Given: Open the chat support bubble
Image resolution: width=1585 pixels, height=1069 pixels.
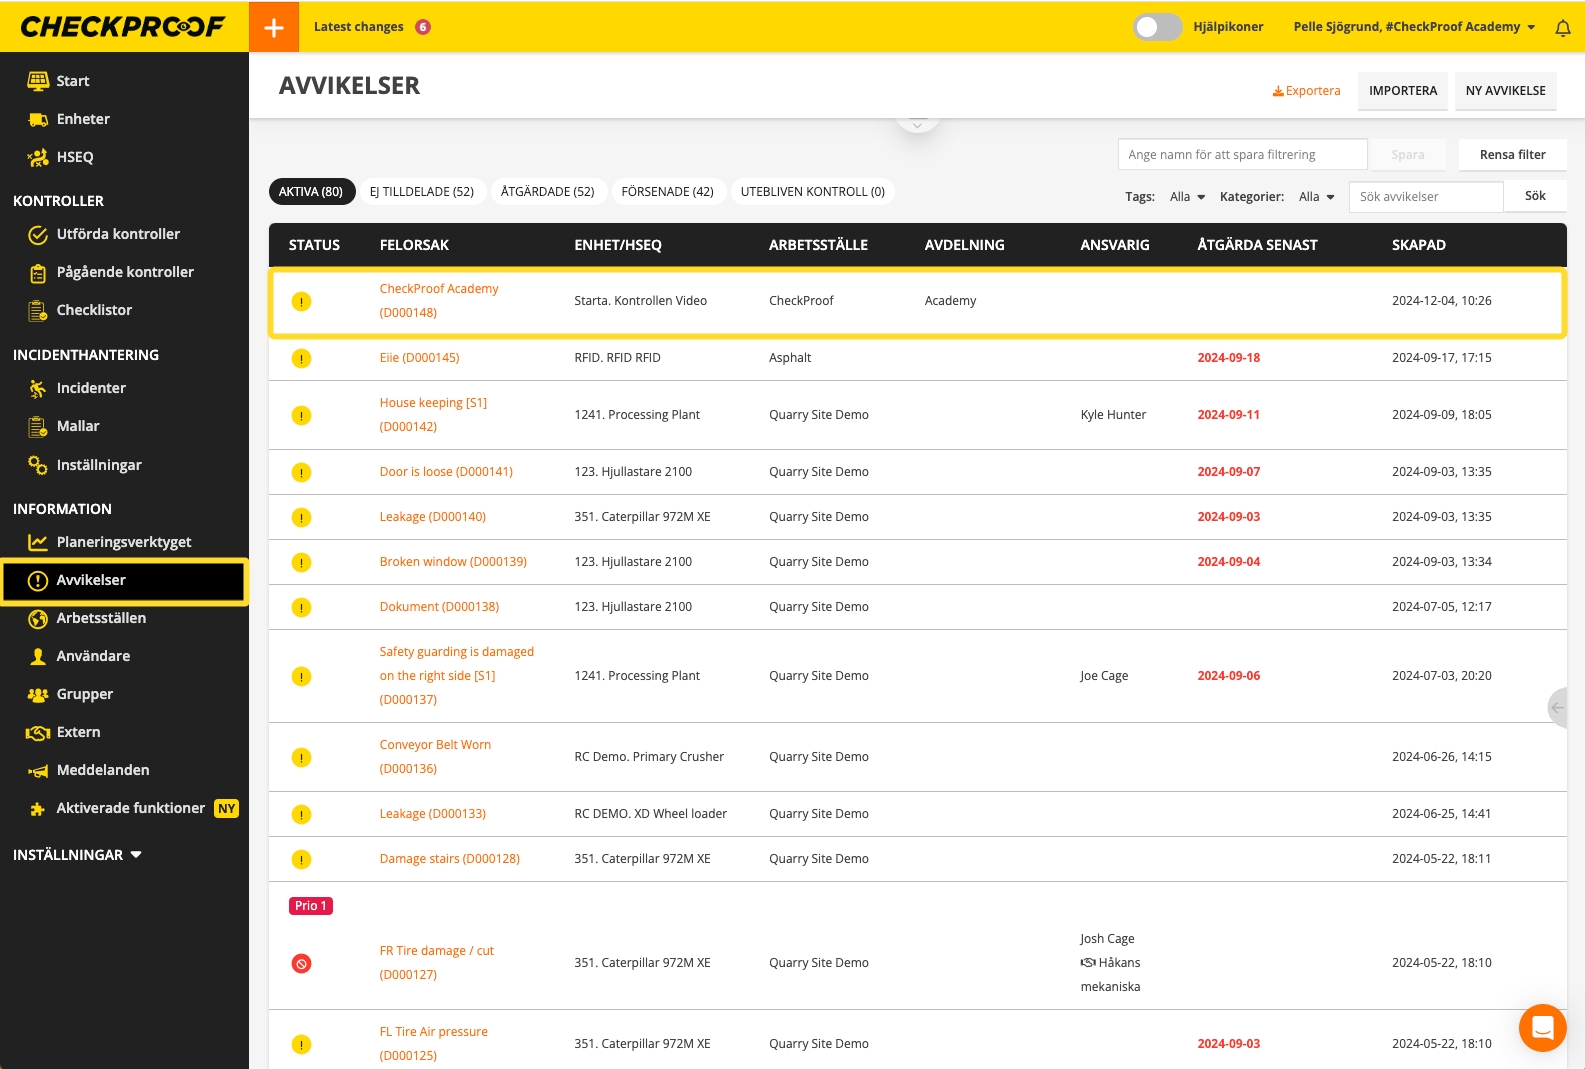Looking at the screenshot, I should point(1542,1027).
